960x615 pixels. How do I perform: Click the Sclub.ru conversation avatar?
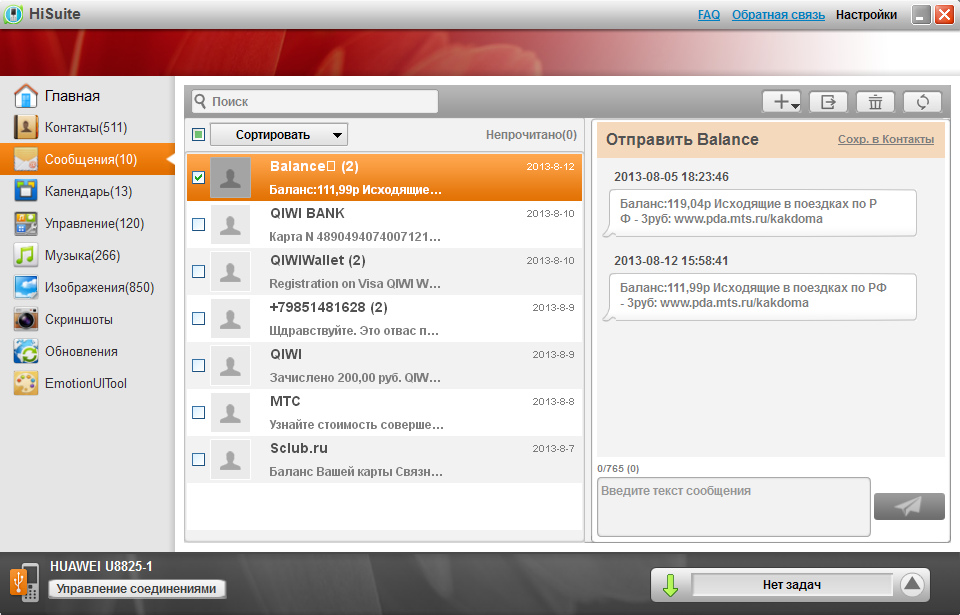coord(230,459)
